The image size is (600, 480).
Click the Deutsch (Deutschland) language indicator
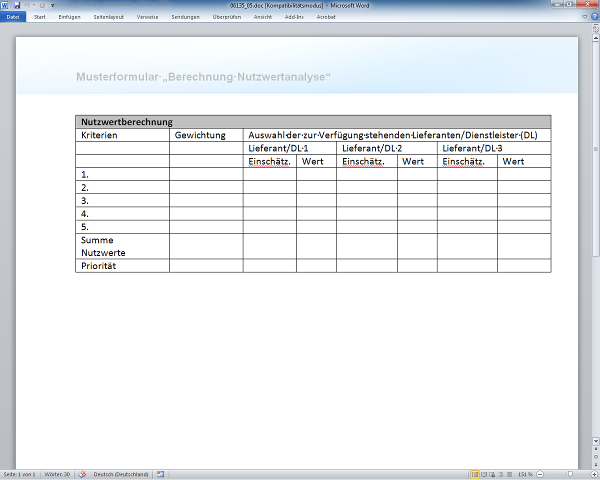(120, 474)
